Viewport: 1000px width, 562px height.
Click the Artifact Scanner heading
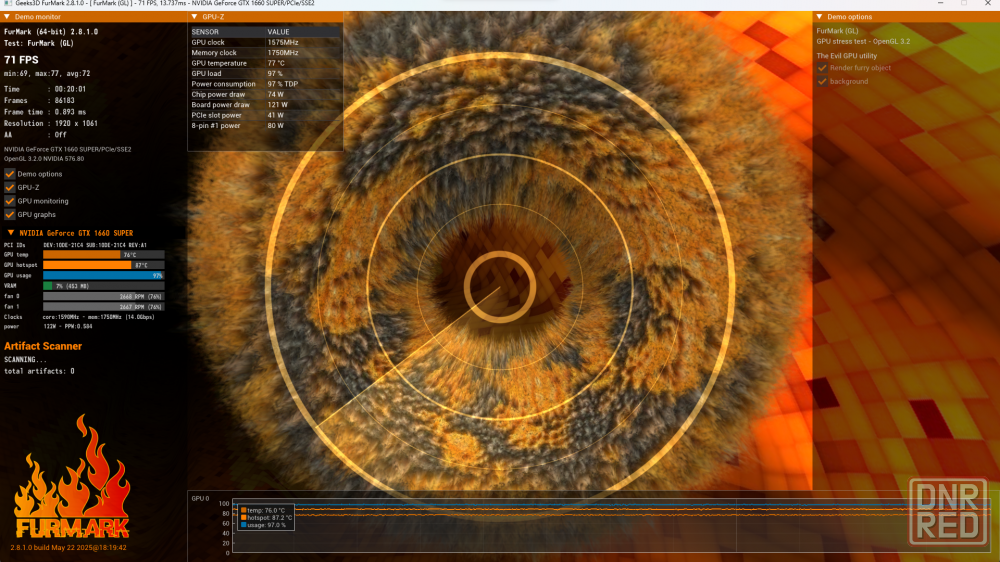tap(43, 346)
